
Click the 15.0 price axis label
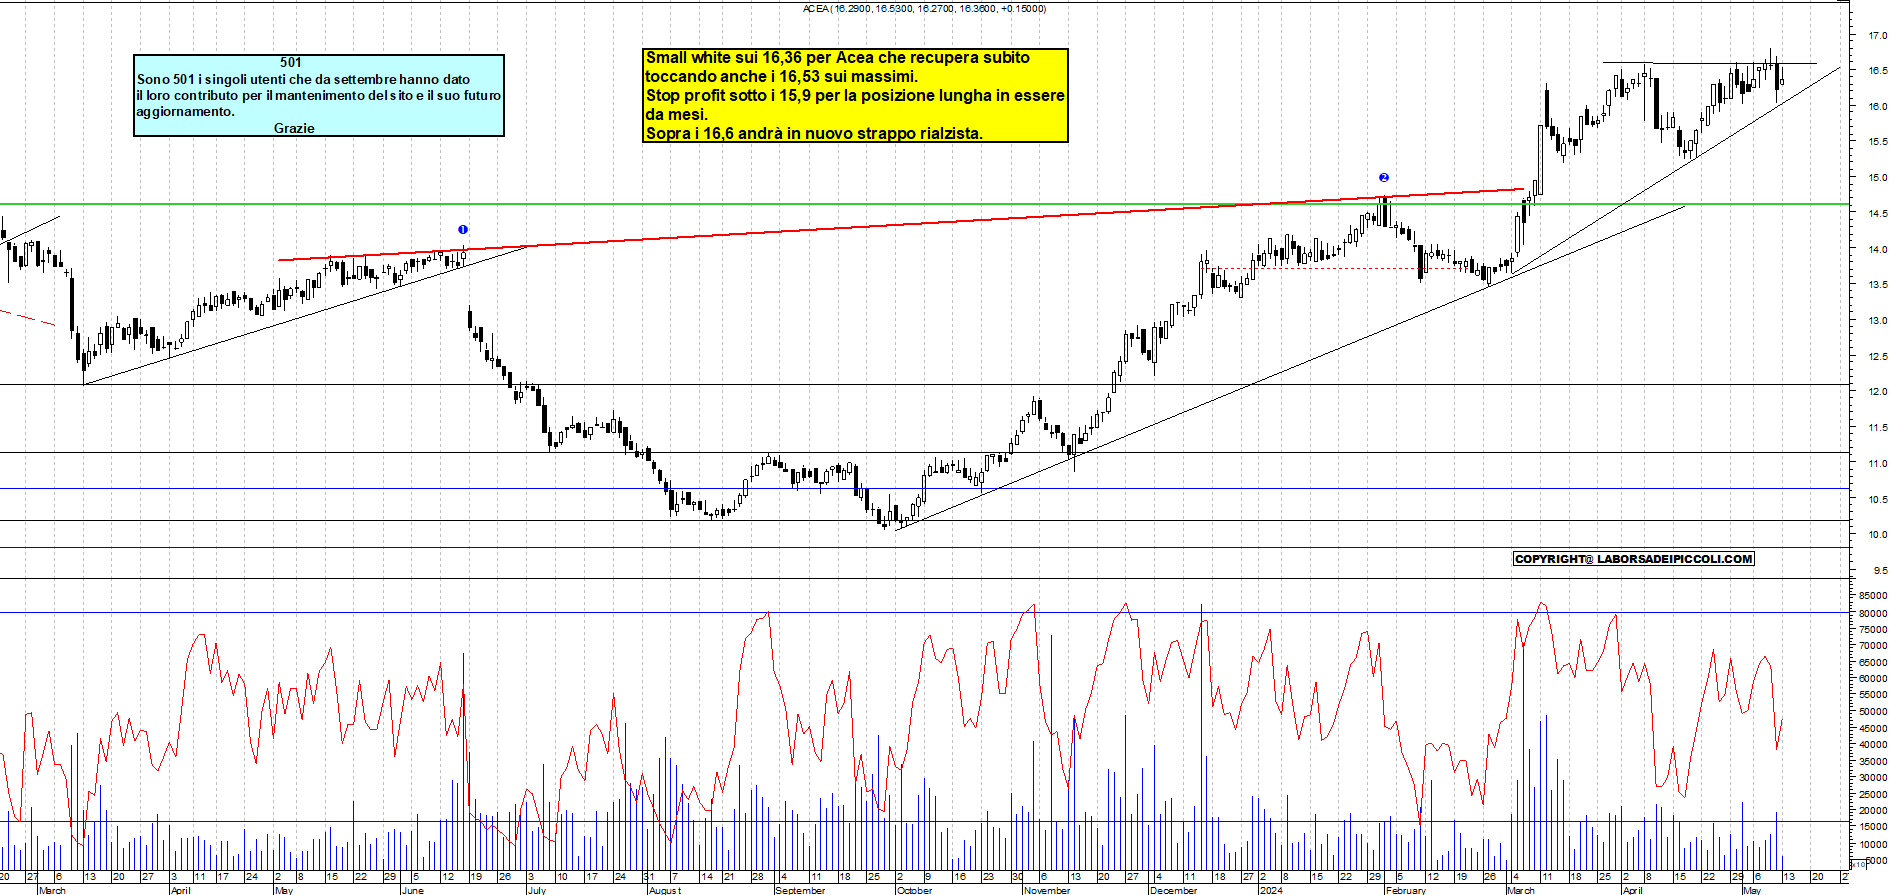(1877, 178)
